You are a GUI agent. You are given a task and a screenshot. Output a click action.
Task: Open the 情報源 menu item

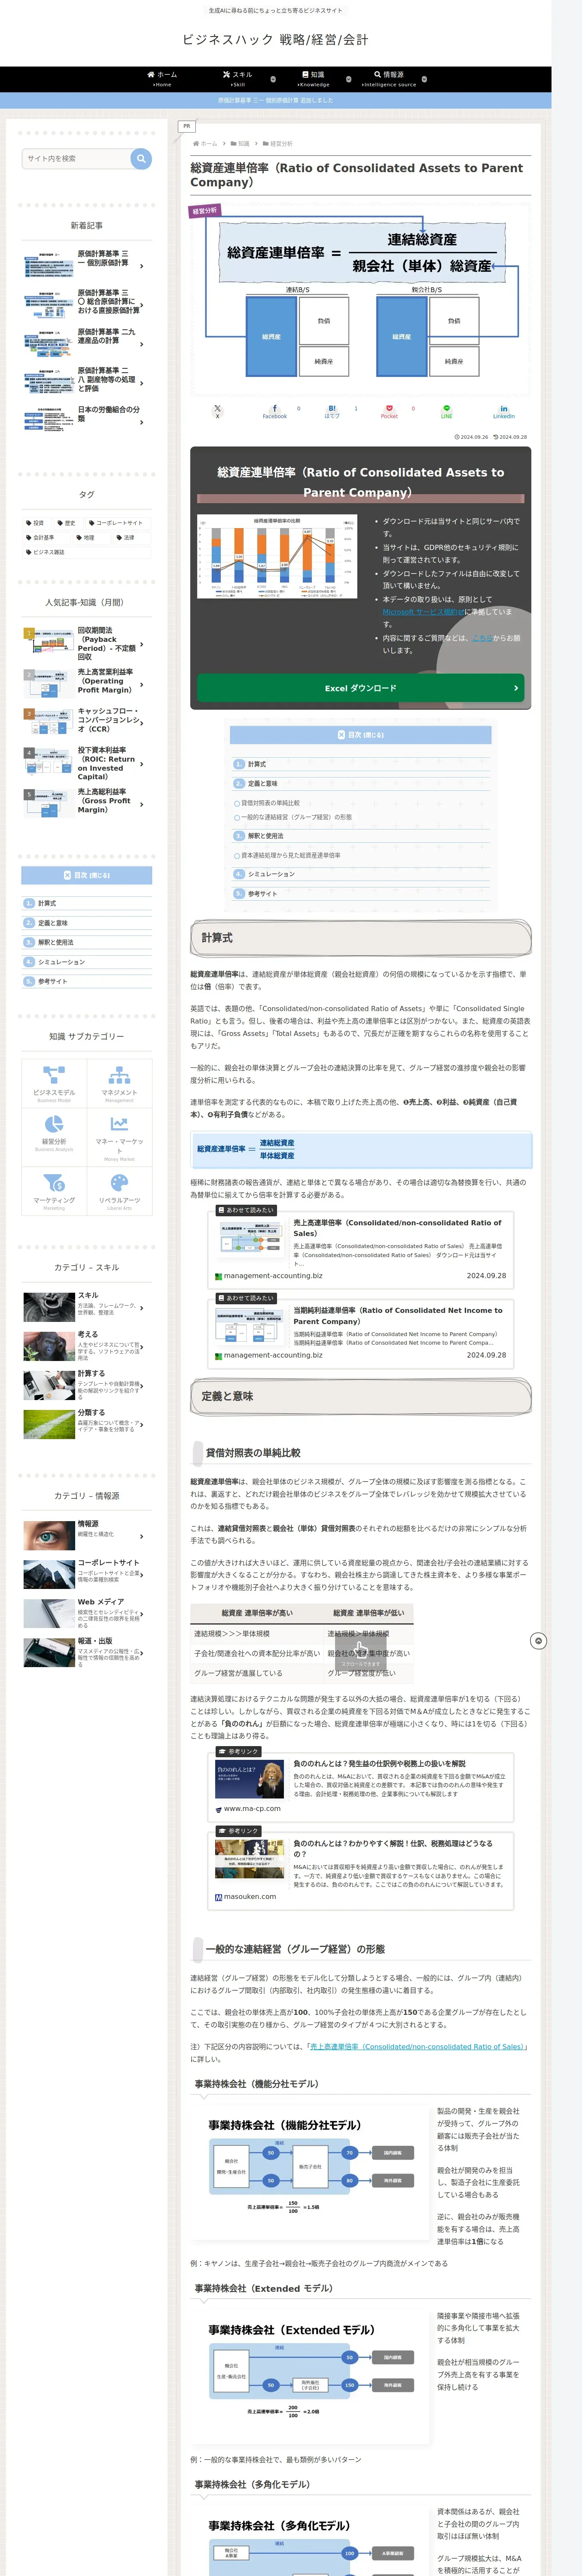click(x=389, y=78)
